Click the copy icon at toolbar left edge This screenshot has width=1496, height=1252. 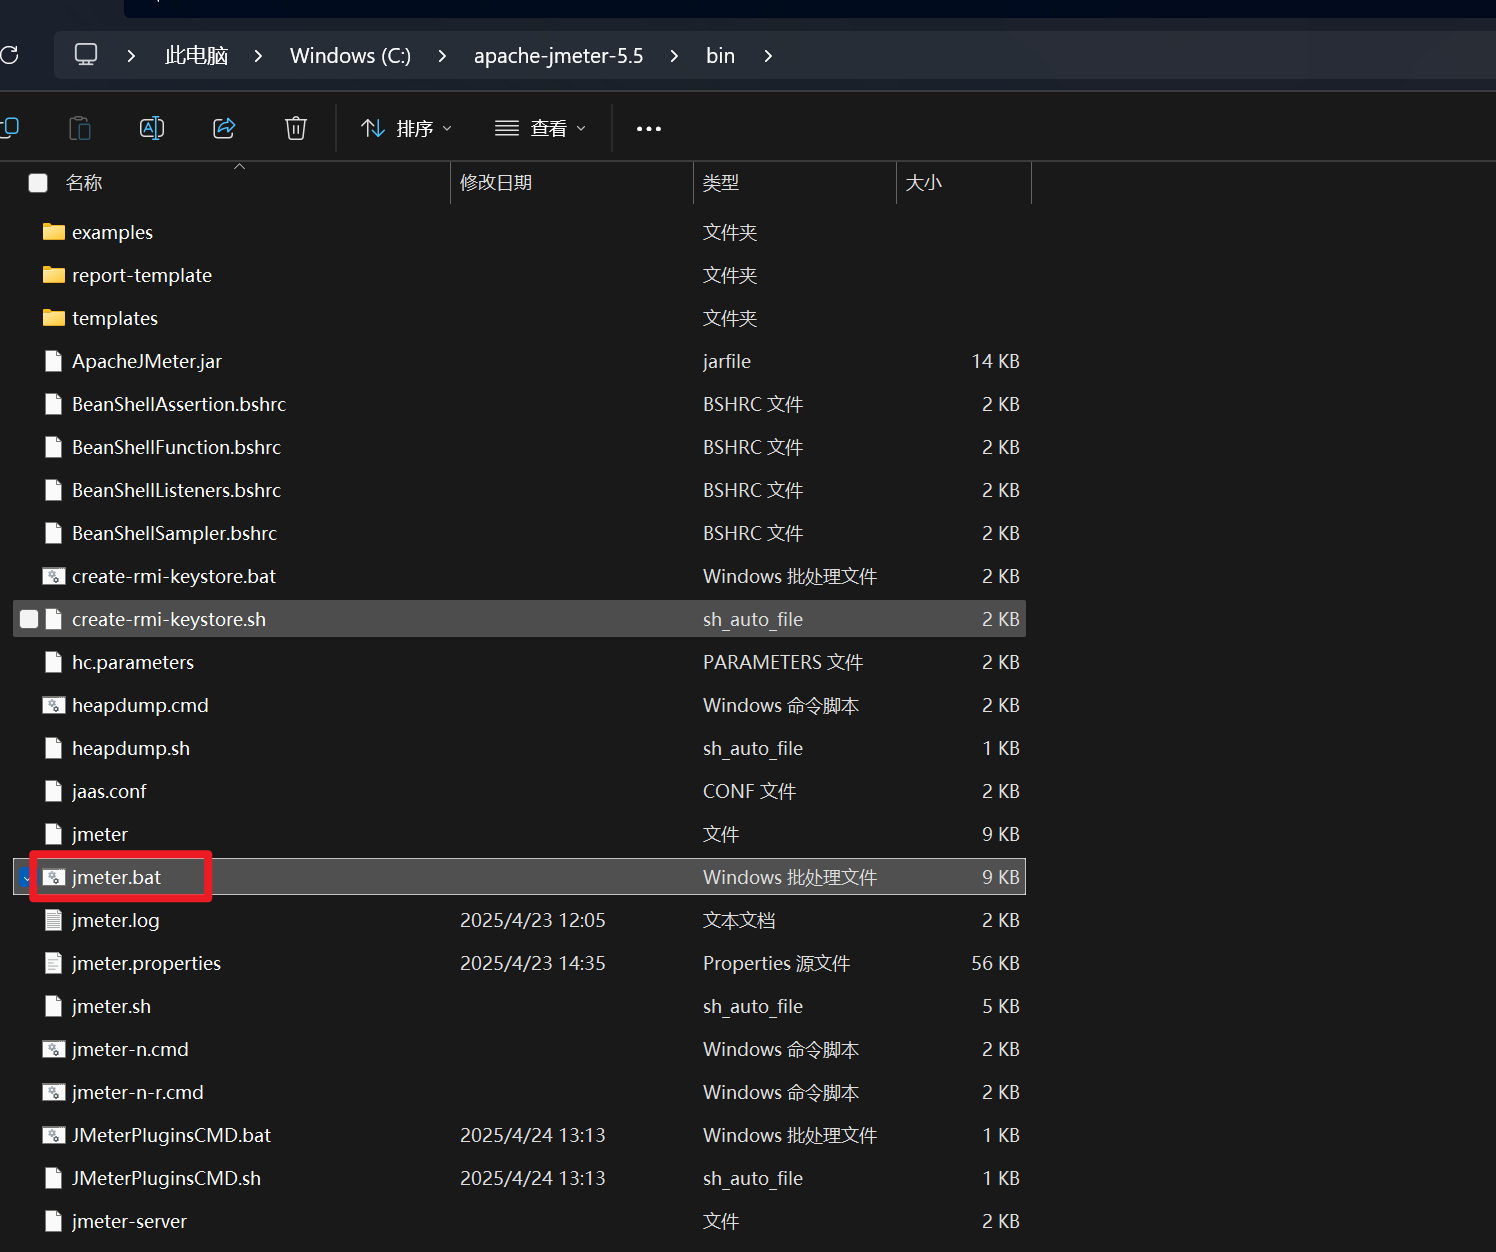(10, 128)
